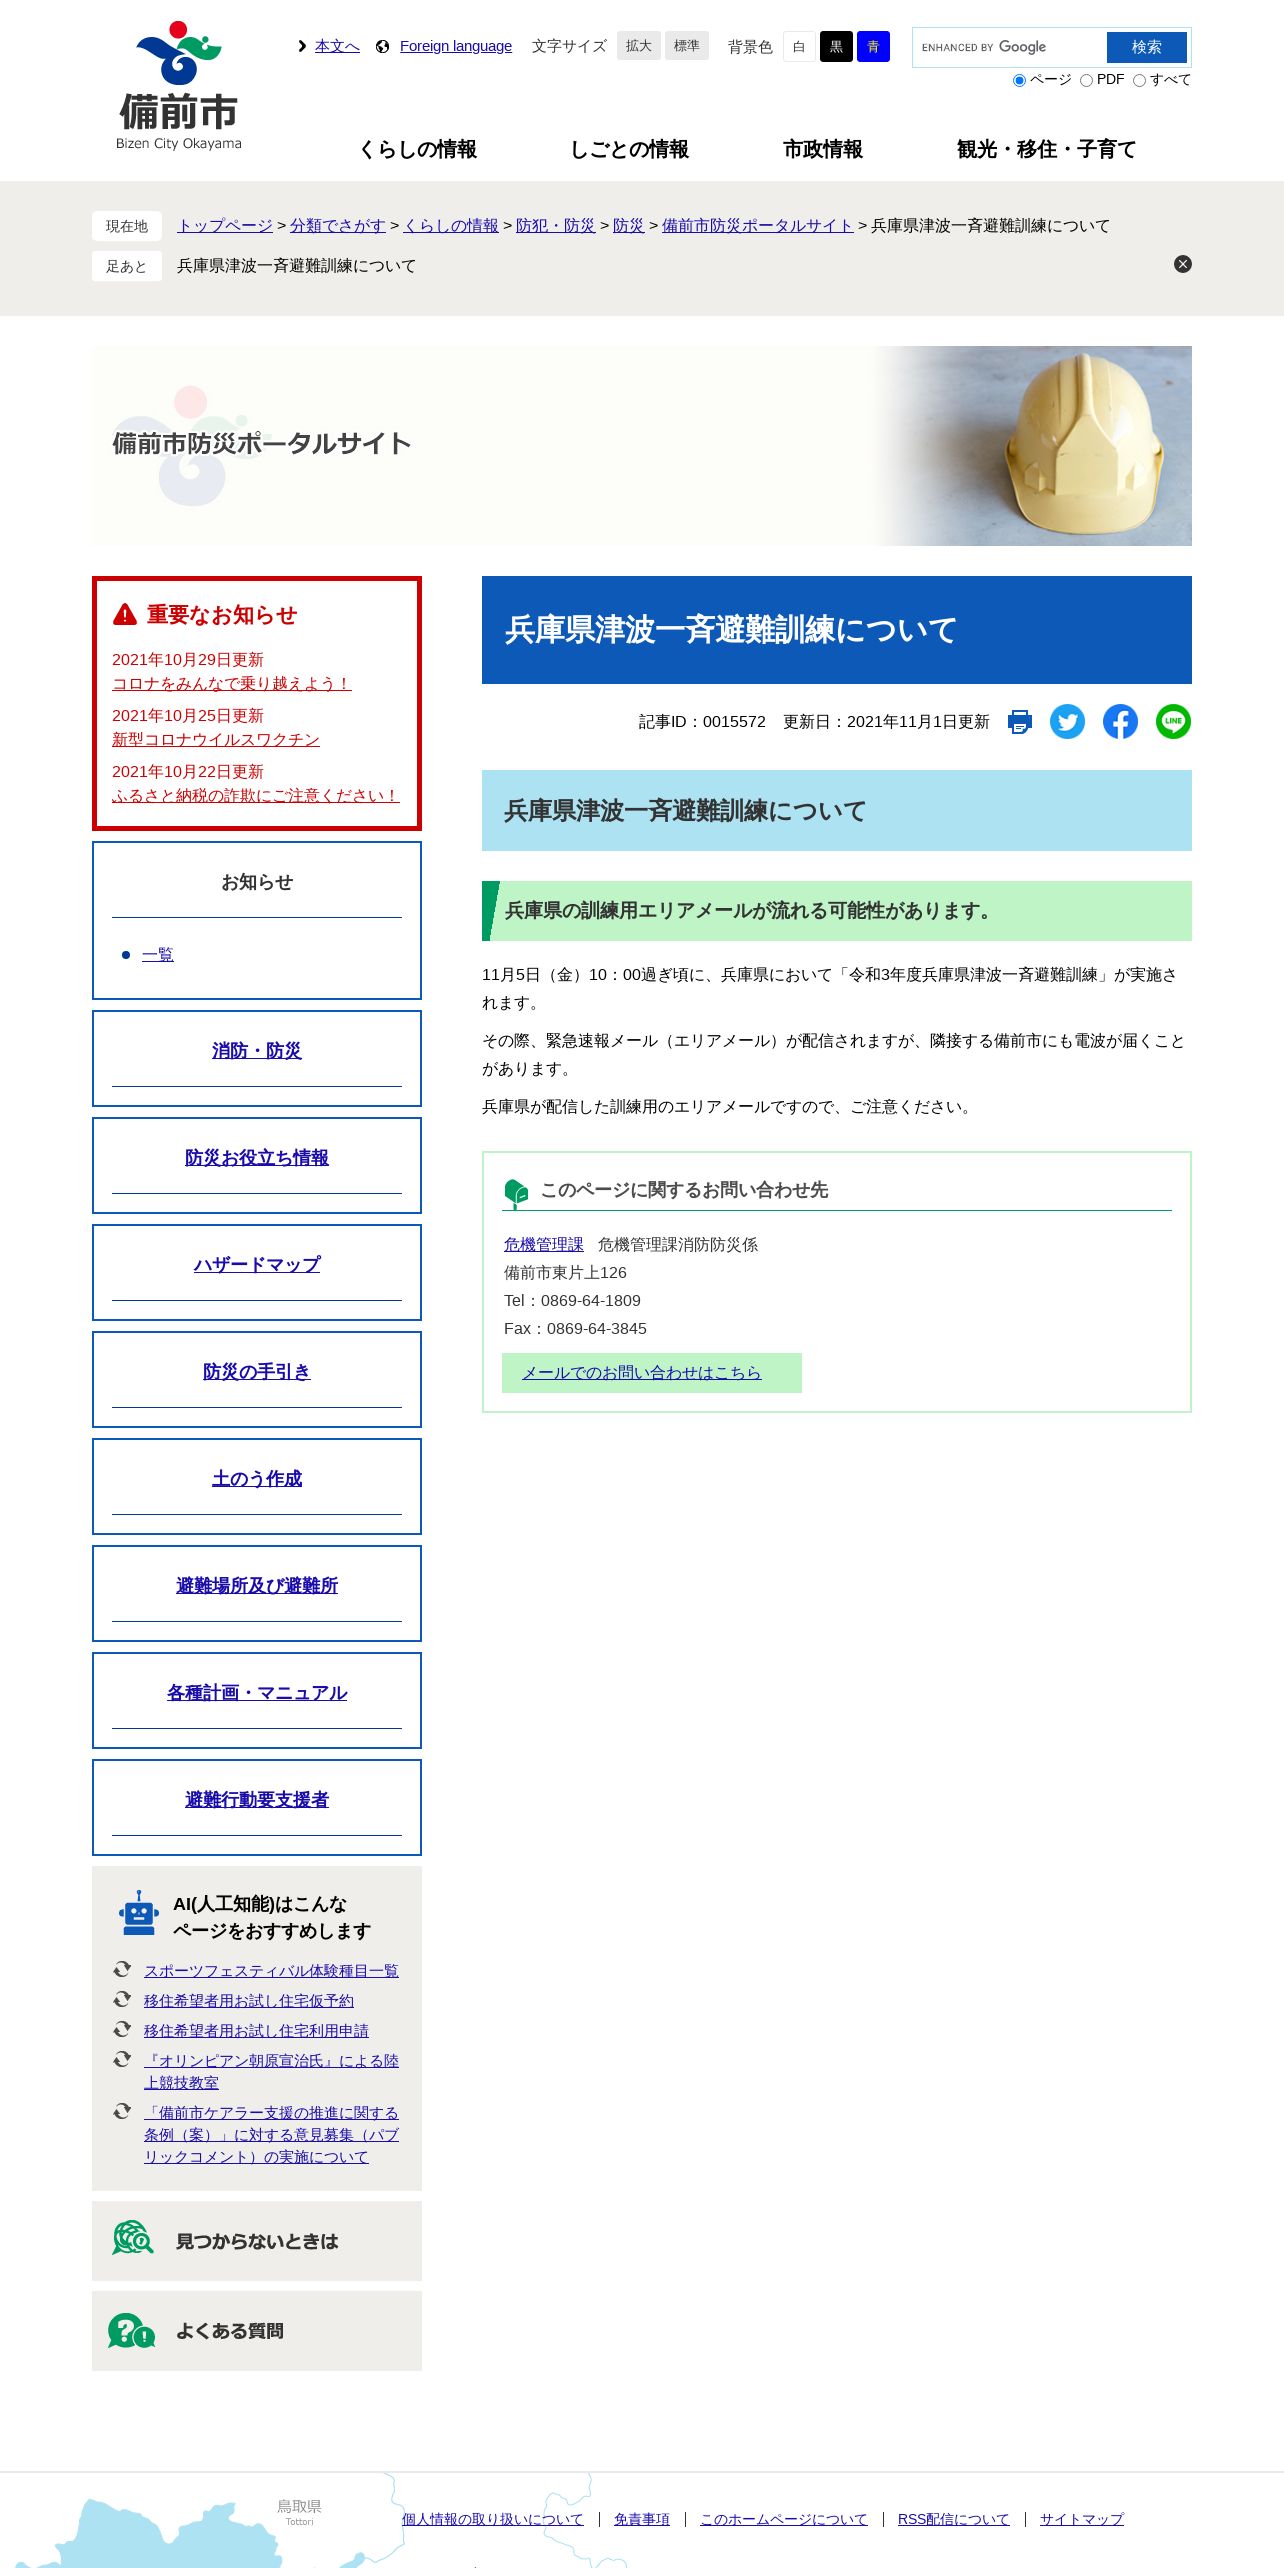
Task: Open Foreign language link
Action: 456,46
